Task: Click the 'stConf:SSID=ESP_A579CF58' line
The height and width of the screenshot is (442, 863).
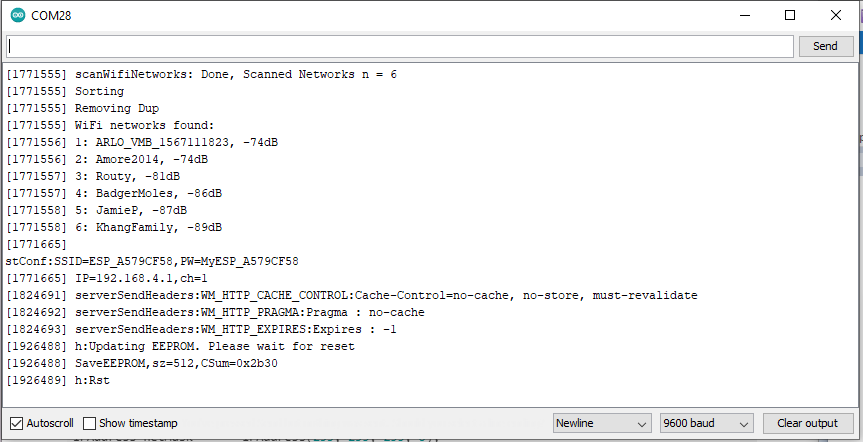Action: tap(152, 261)
